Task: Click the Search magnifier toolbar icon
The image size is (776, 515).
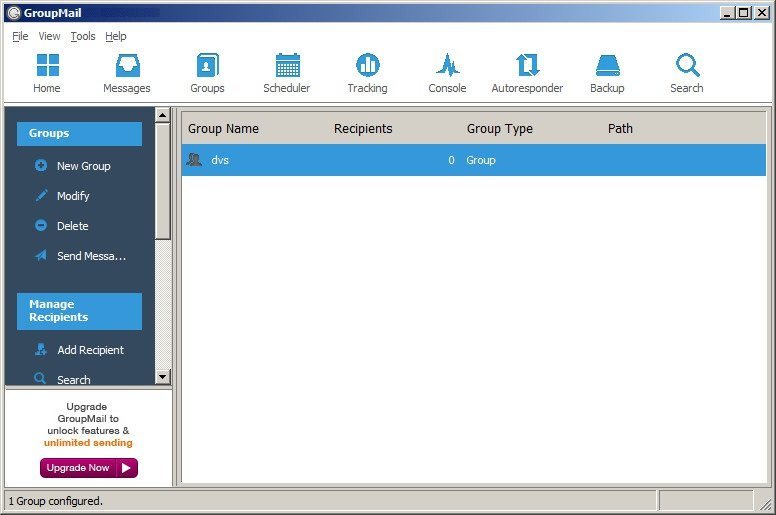Action: (687, 65)
